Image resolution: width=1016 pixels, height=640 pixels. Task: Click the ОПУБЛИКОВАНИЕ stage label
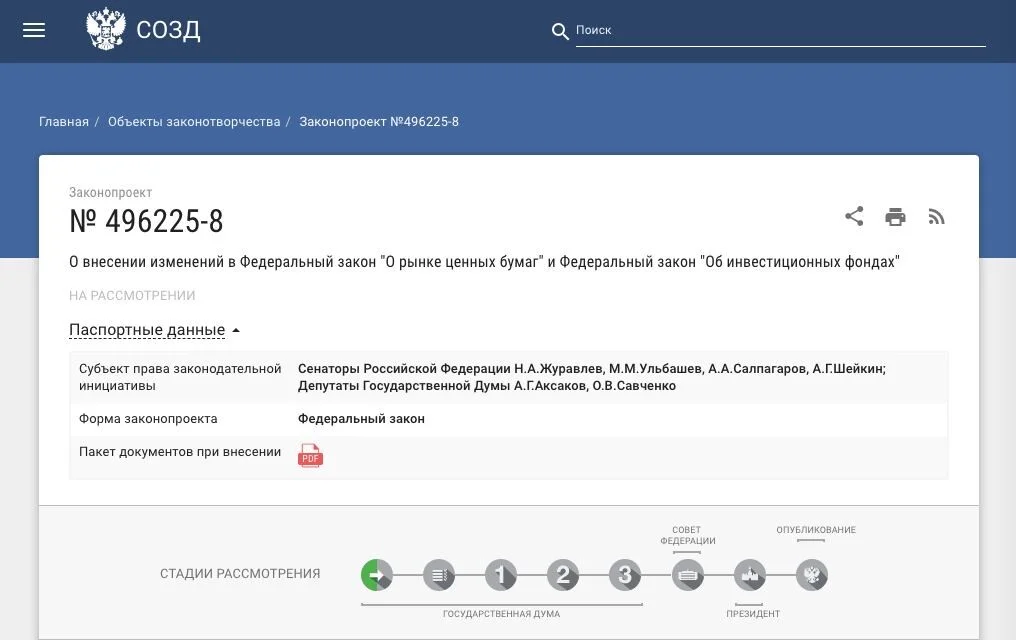point(816,530)
